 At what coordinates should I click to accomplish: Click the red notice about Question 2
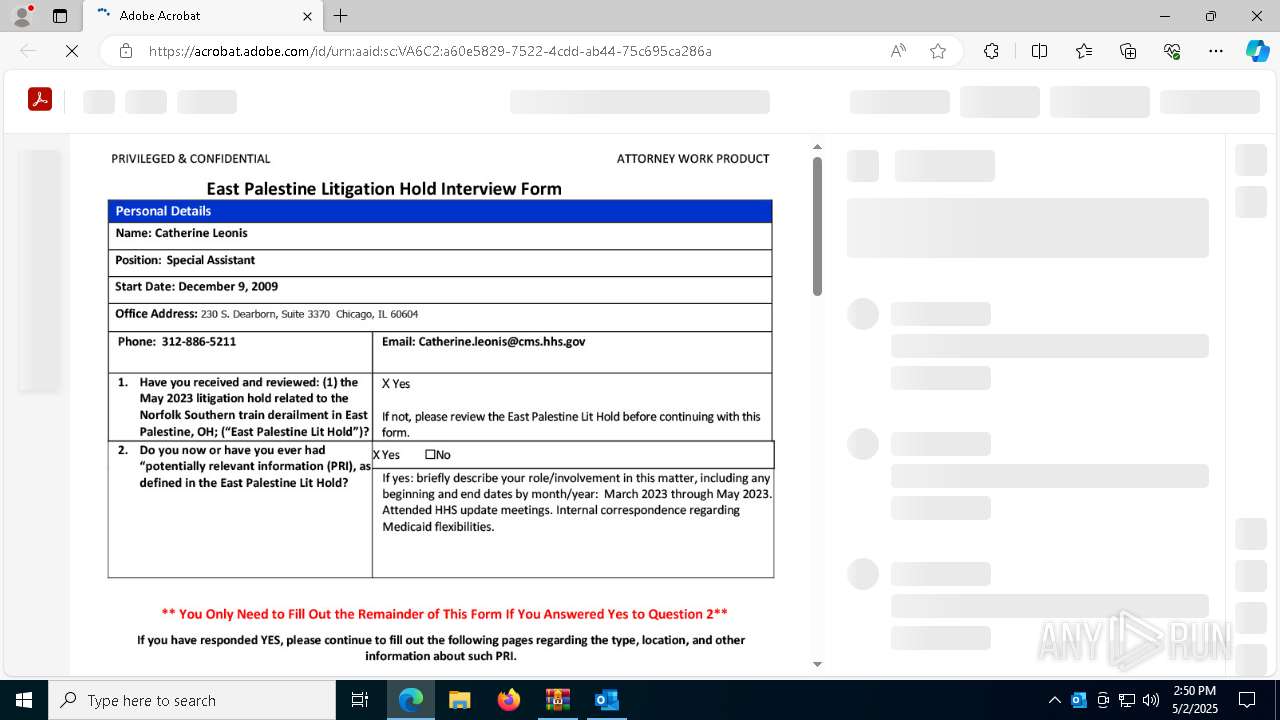coord(444,614)
